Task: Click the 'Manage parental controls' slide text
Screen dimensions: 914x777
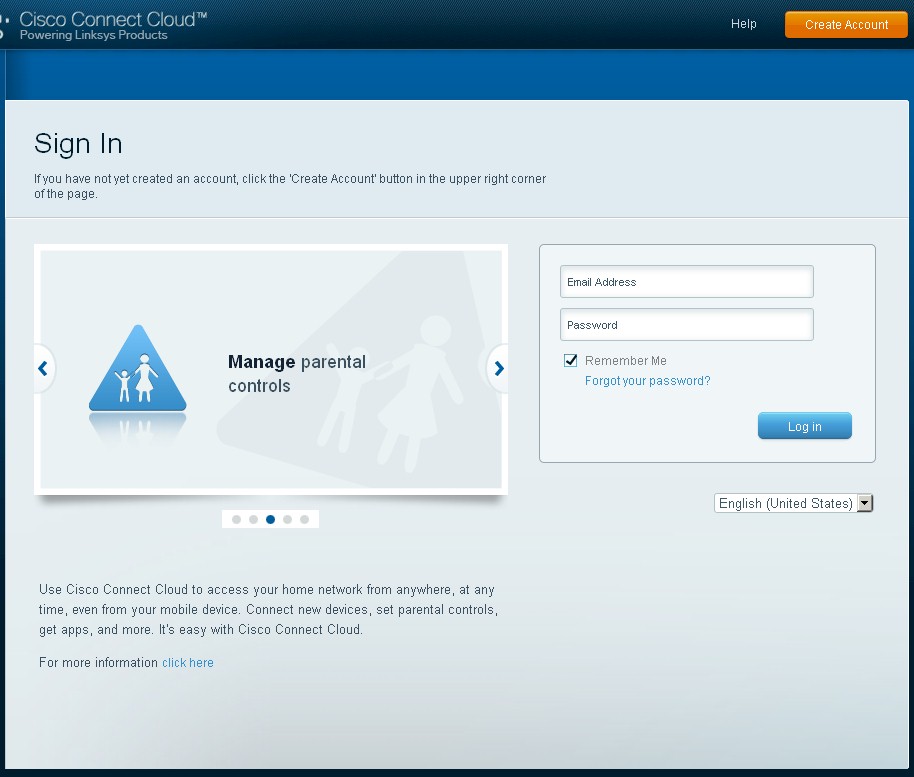Action: pyautogui.click(x=297, y=374)
